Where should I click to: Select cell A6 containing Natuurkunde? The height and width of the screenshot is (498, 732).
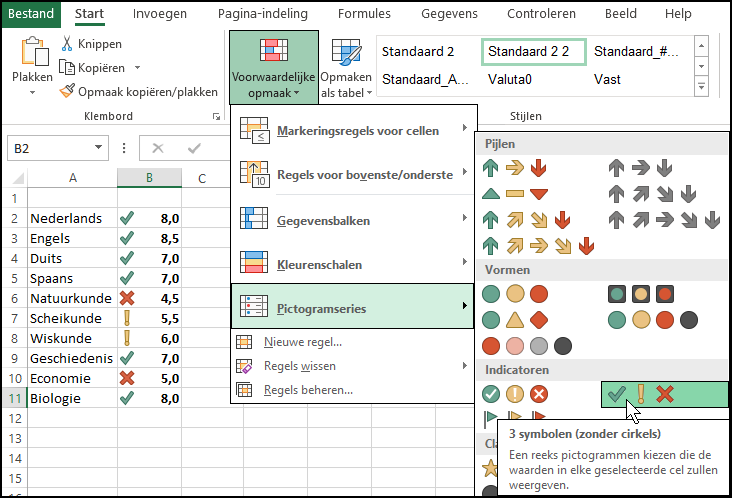(72, 298)
